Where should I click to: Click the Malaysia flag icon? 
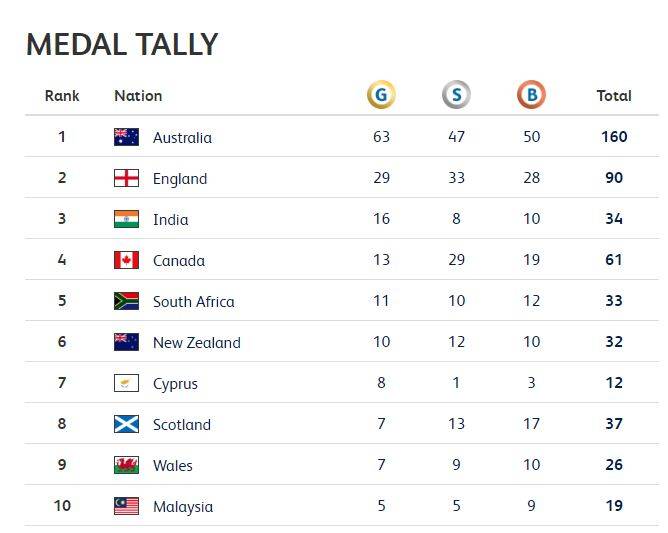coord(127,506)
